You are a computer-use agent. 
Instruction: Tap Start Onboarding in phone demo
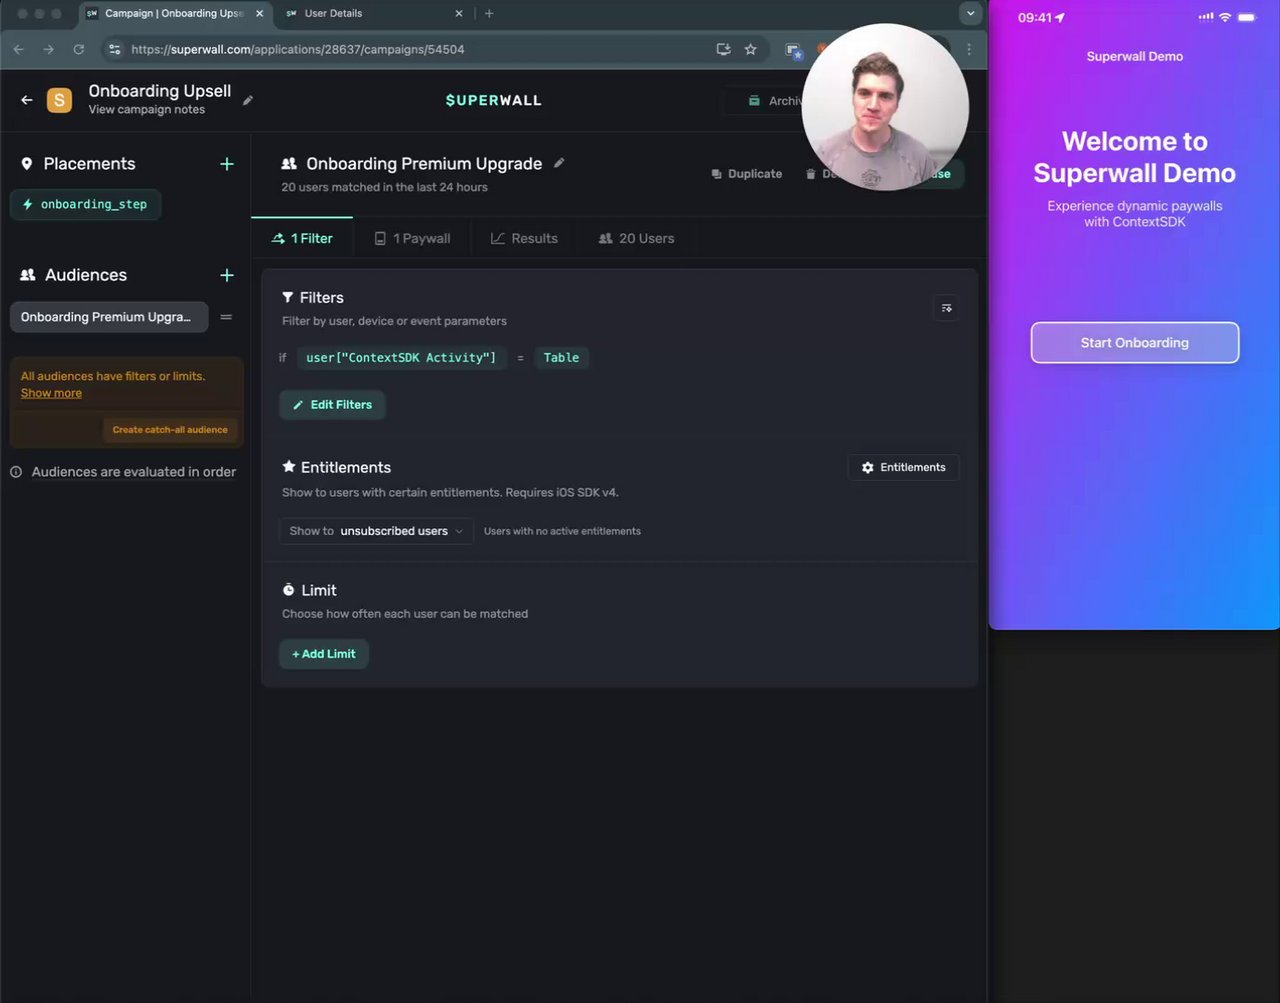coord(1135,343)
